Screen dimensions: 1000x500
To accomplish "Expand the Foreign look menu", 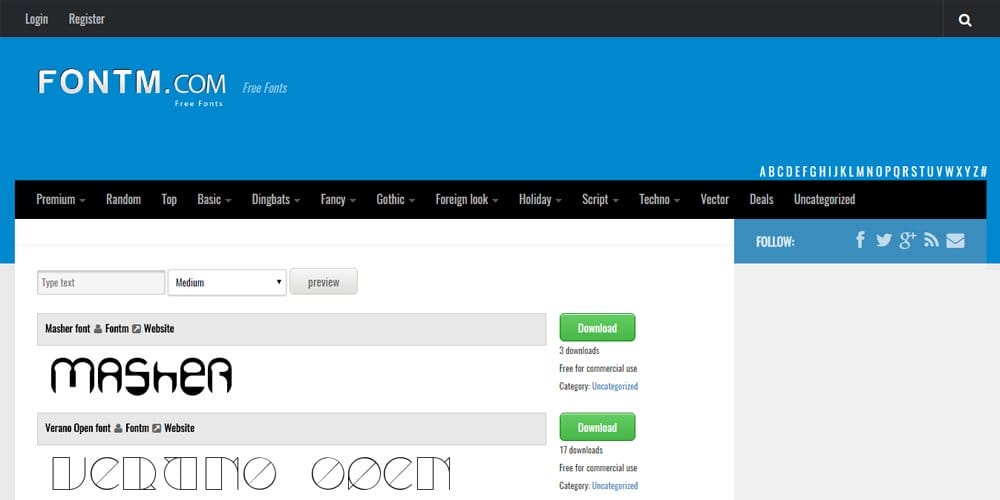I will (x=467, y=200).
